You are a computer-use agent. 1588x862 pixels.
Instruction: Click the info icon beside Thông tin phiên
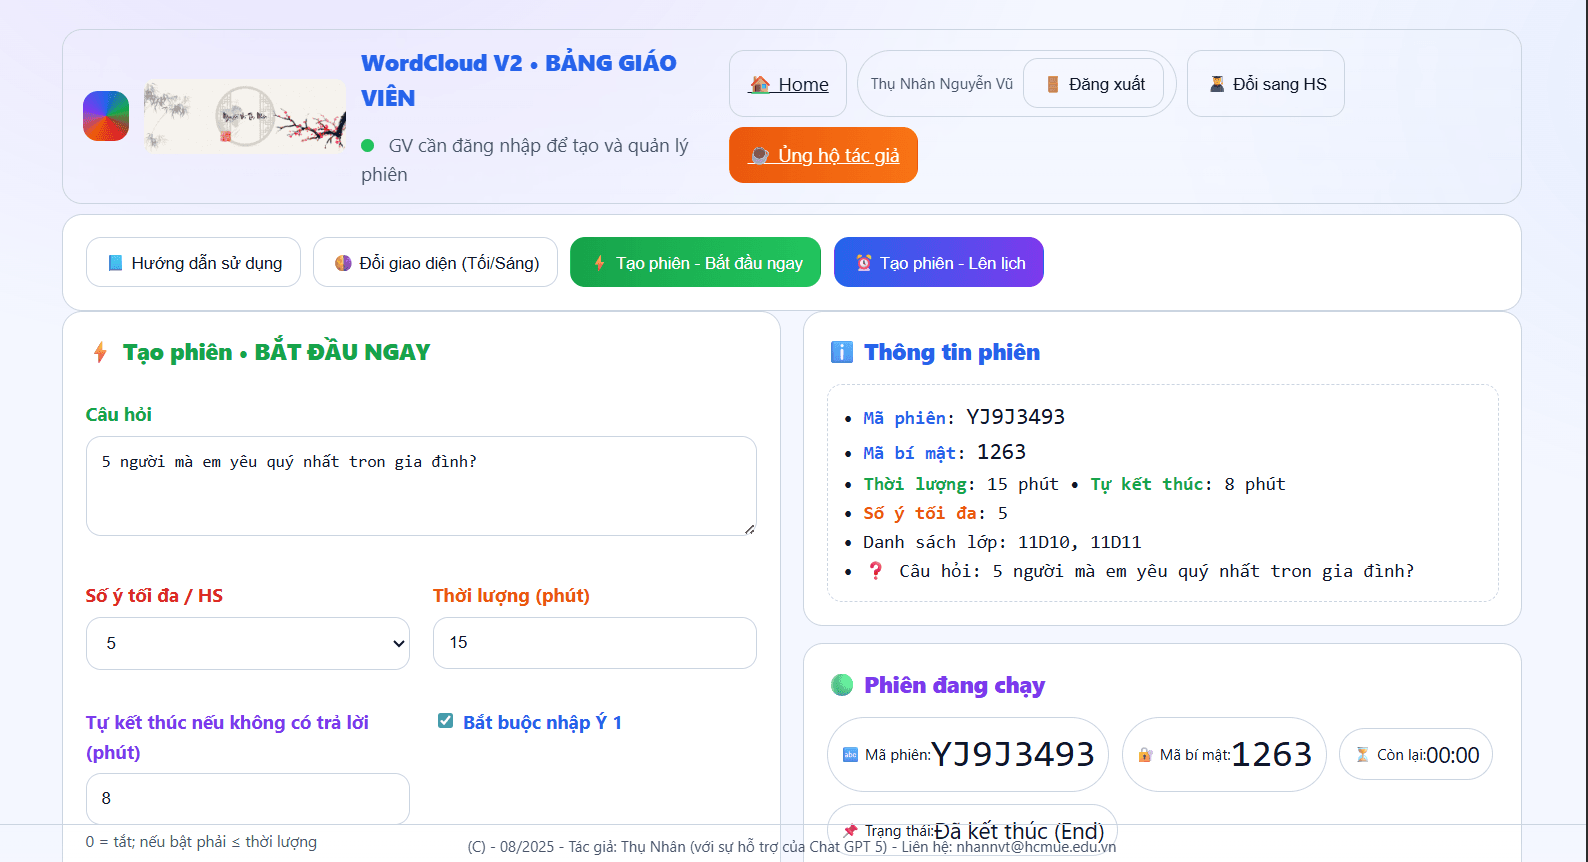(x=842, y=352)
